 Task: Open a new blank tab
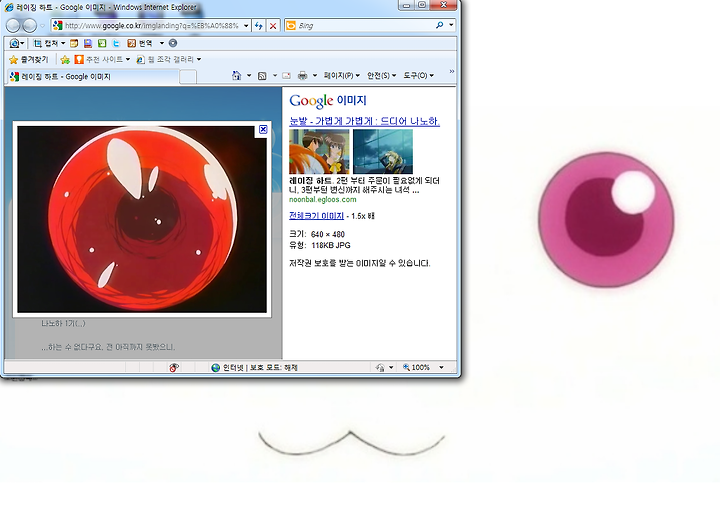coord(188,77)
